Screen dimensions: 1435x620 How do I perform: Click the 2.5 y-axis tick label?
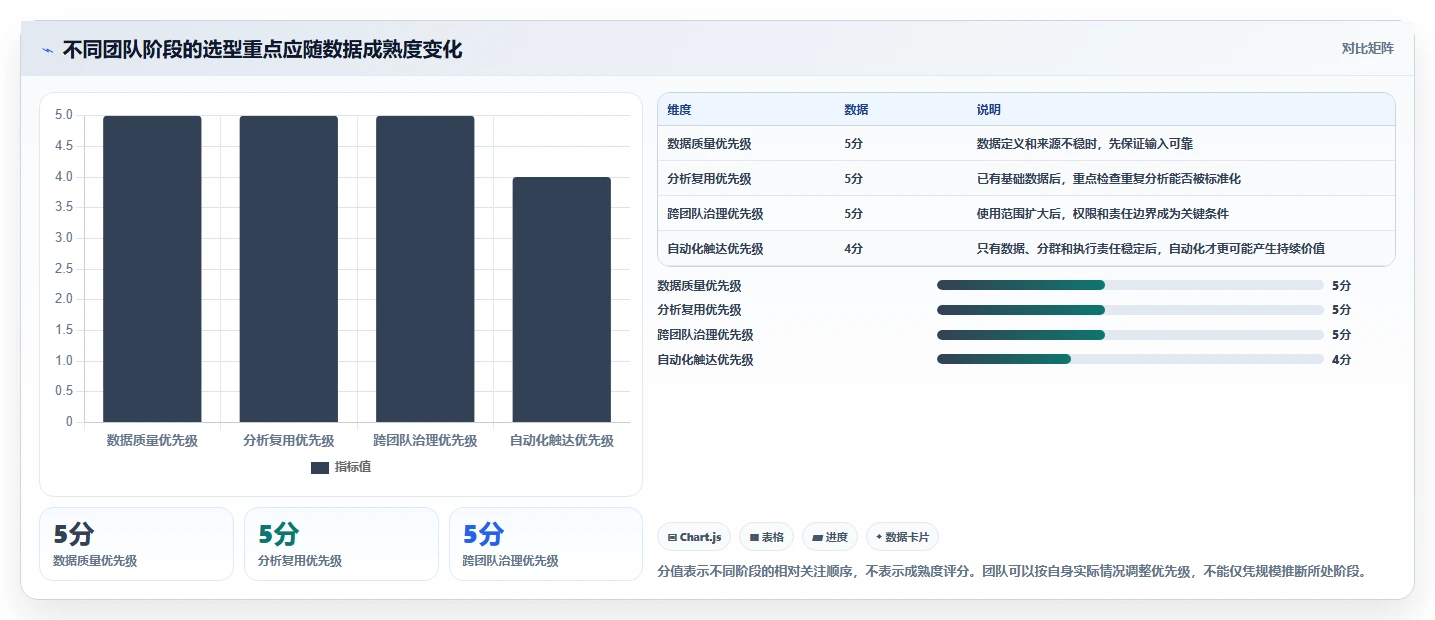pos(64,269)
